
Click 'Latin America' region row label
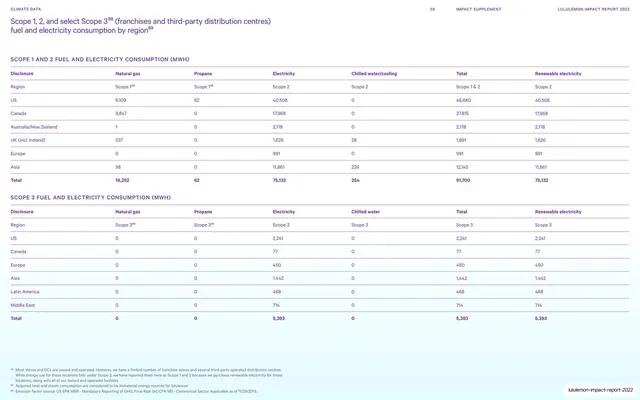(25, 292)
